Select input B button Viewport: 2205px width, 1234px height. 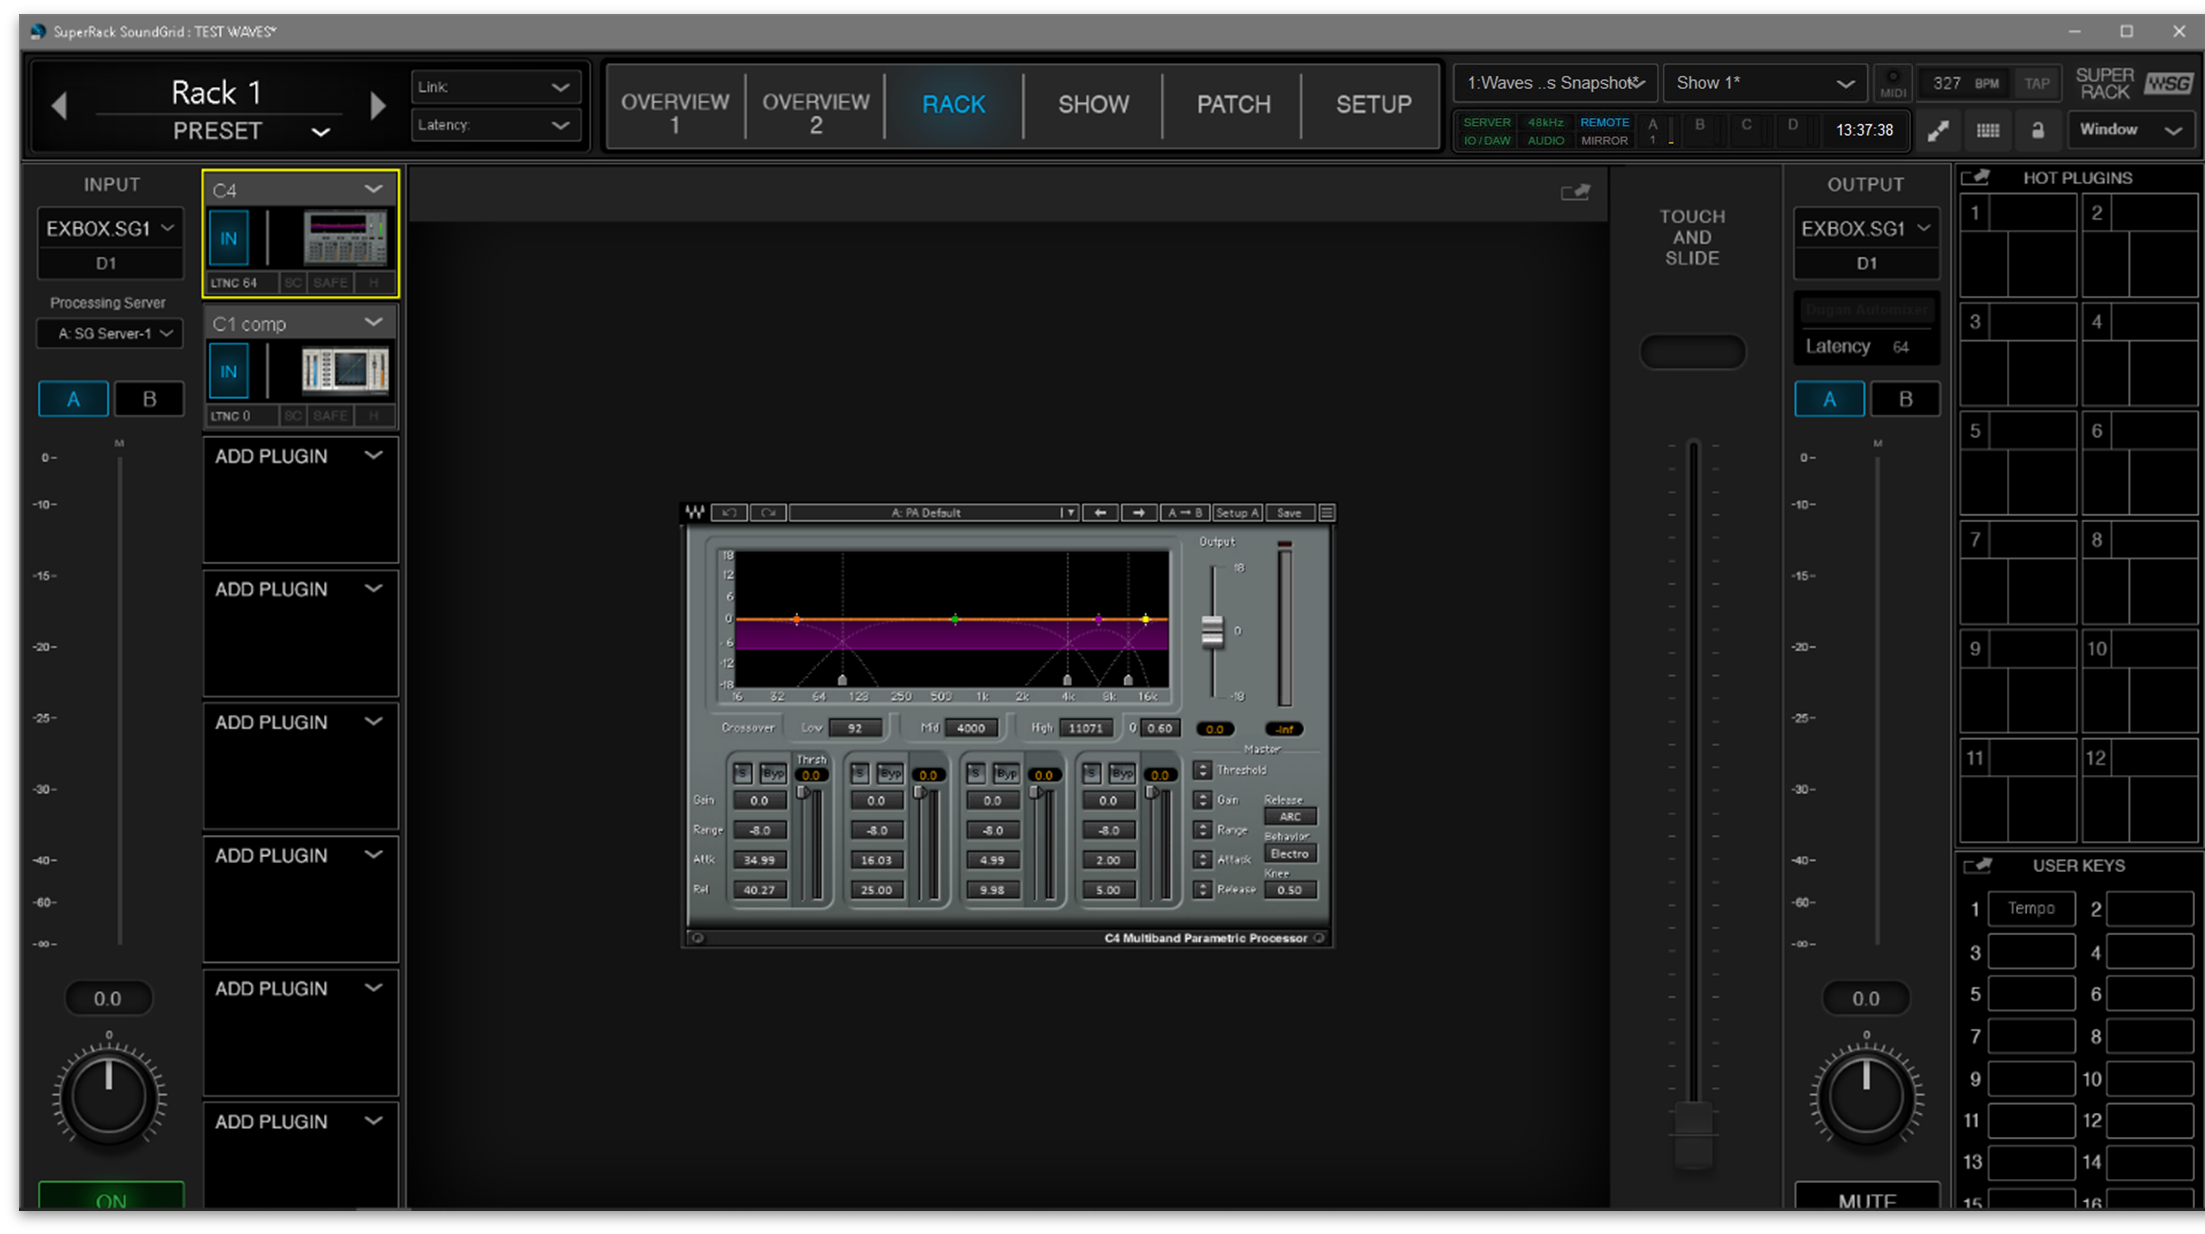coord(149,399)
